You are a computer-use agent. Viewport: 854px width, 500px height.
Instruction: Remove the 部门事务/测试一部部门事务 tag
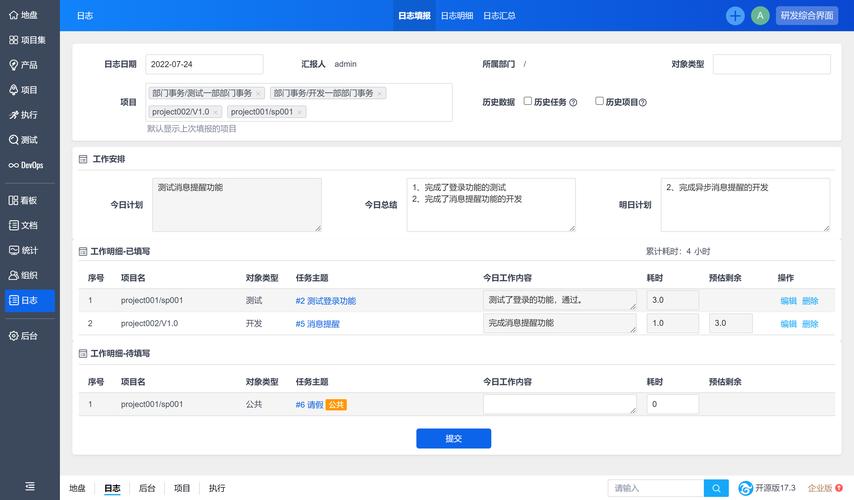click(x=259, y=94)
